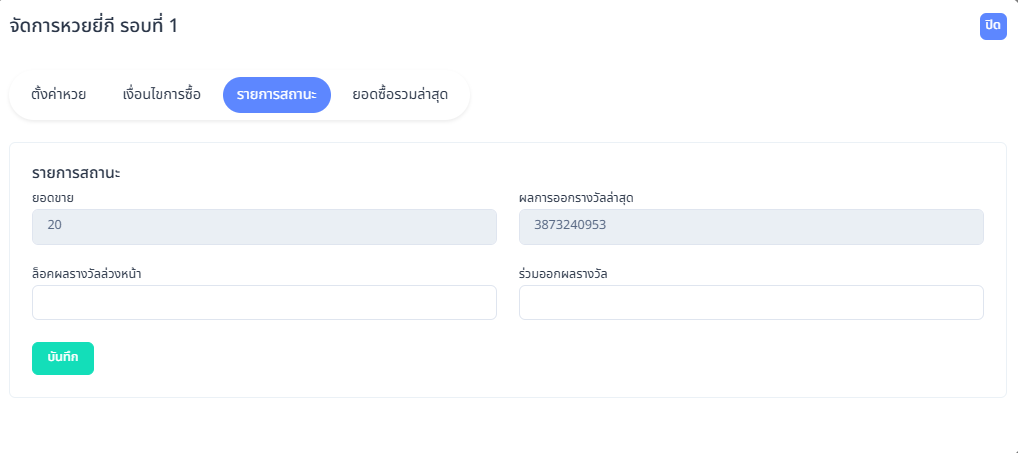Click the ผลการออกรางวัลล่าสุด label text
This screenshot has width=1018, height=453.
pos(576,198)
